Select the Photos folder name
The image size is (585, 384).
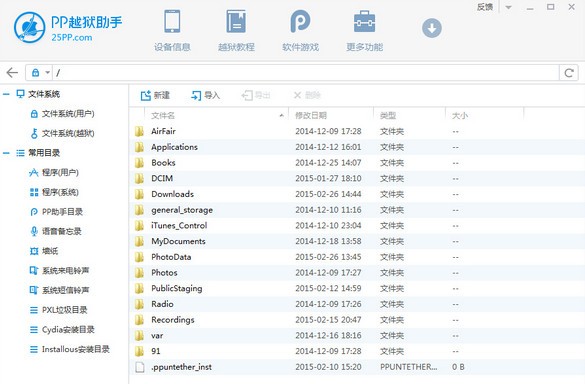tap(164, 272)
